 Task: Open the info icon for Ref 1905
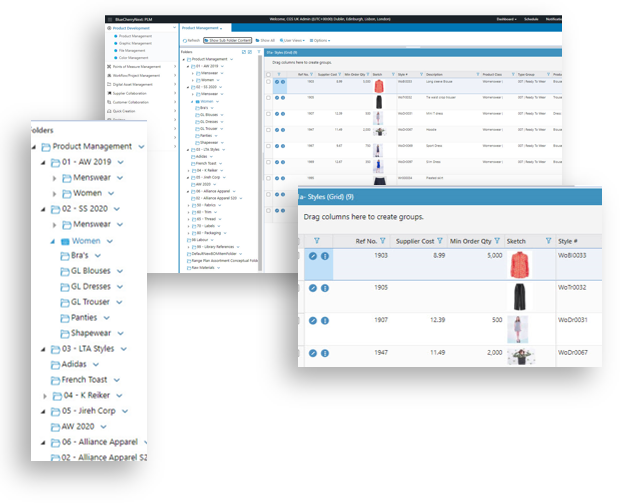tap(325, 288)
